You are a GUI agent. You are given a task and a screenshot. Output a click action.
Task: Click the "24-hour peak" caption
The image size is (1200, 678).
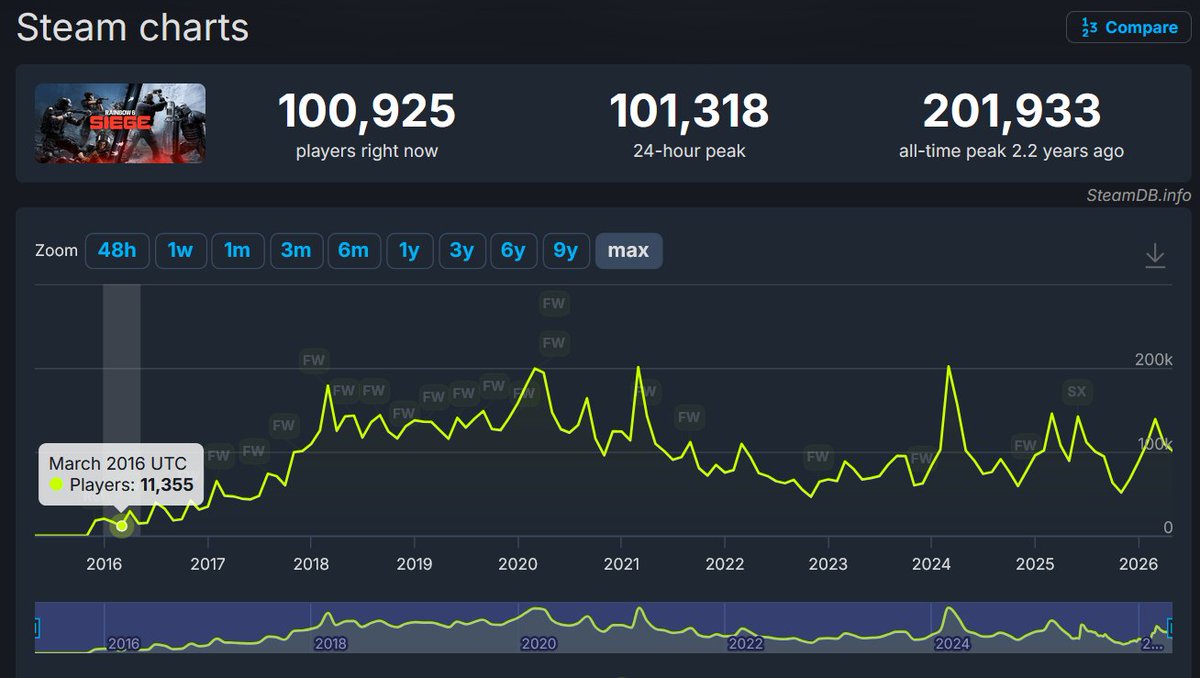point(689,152)
